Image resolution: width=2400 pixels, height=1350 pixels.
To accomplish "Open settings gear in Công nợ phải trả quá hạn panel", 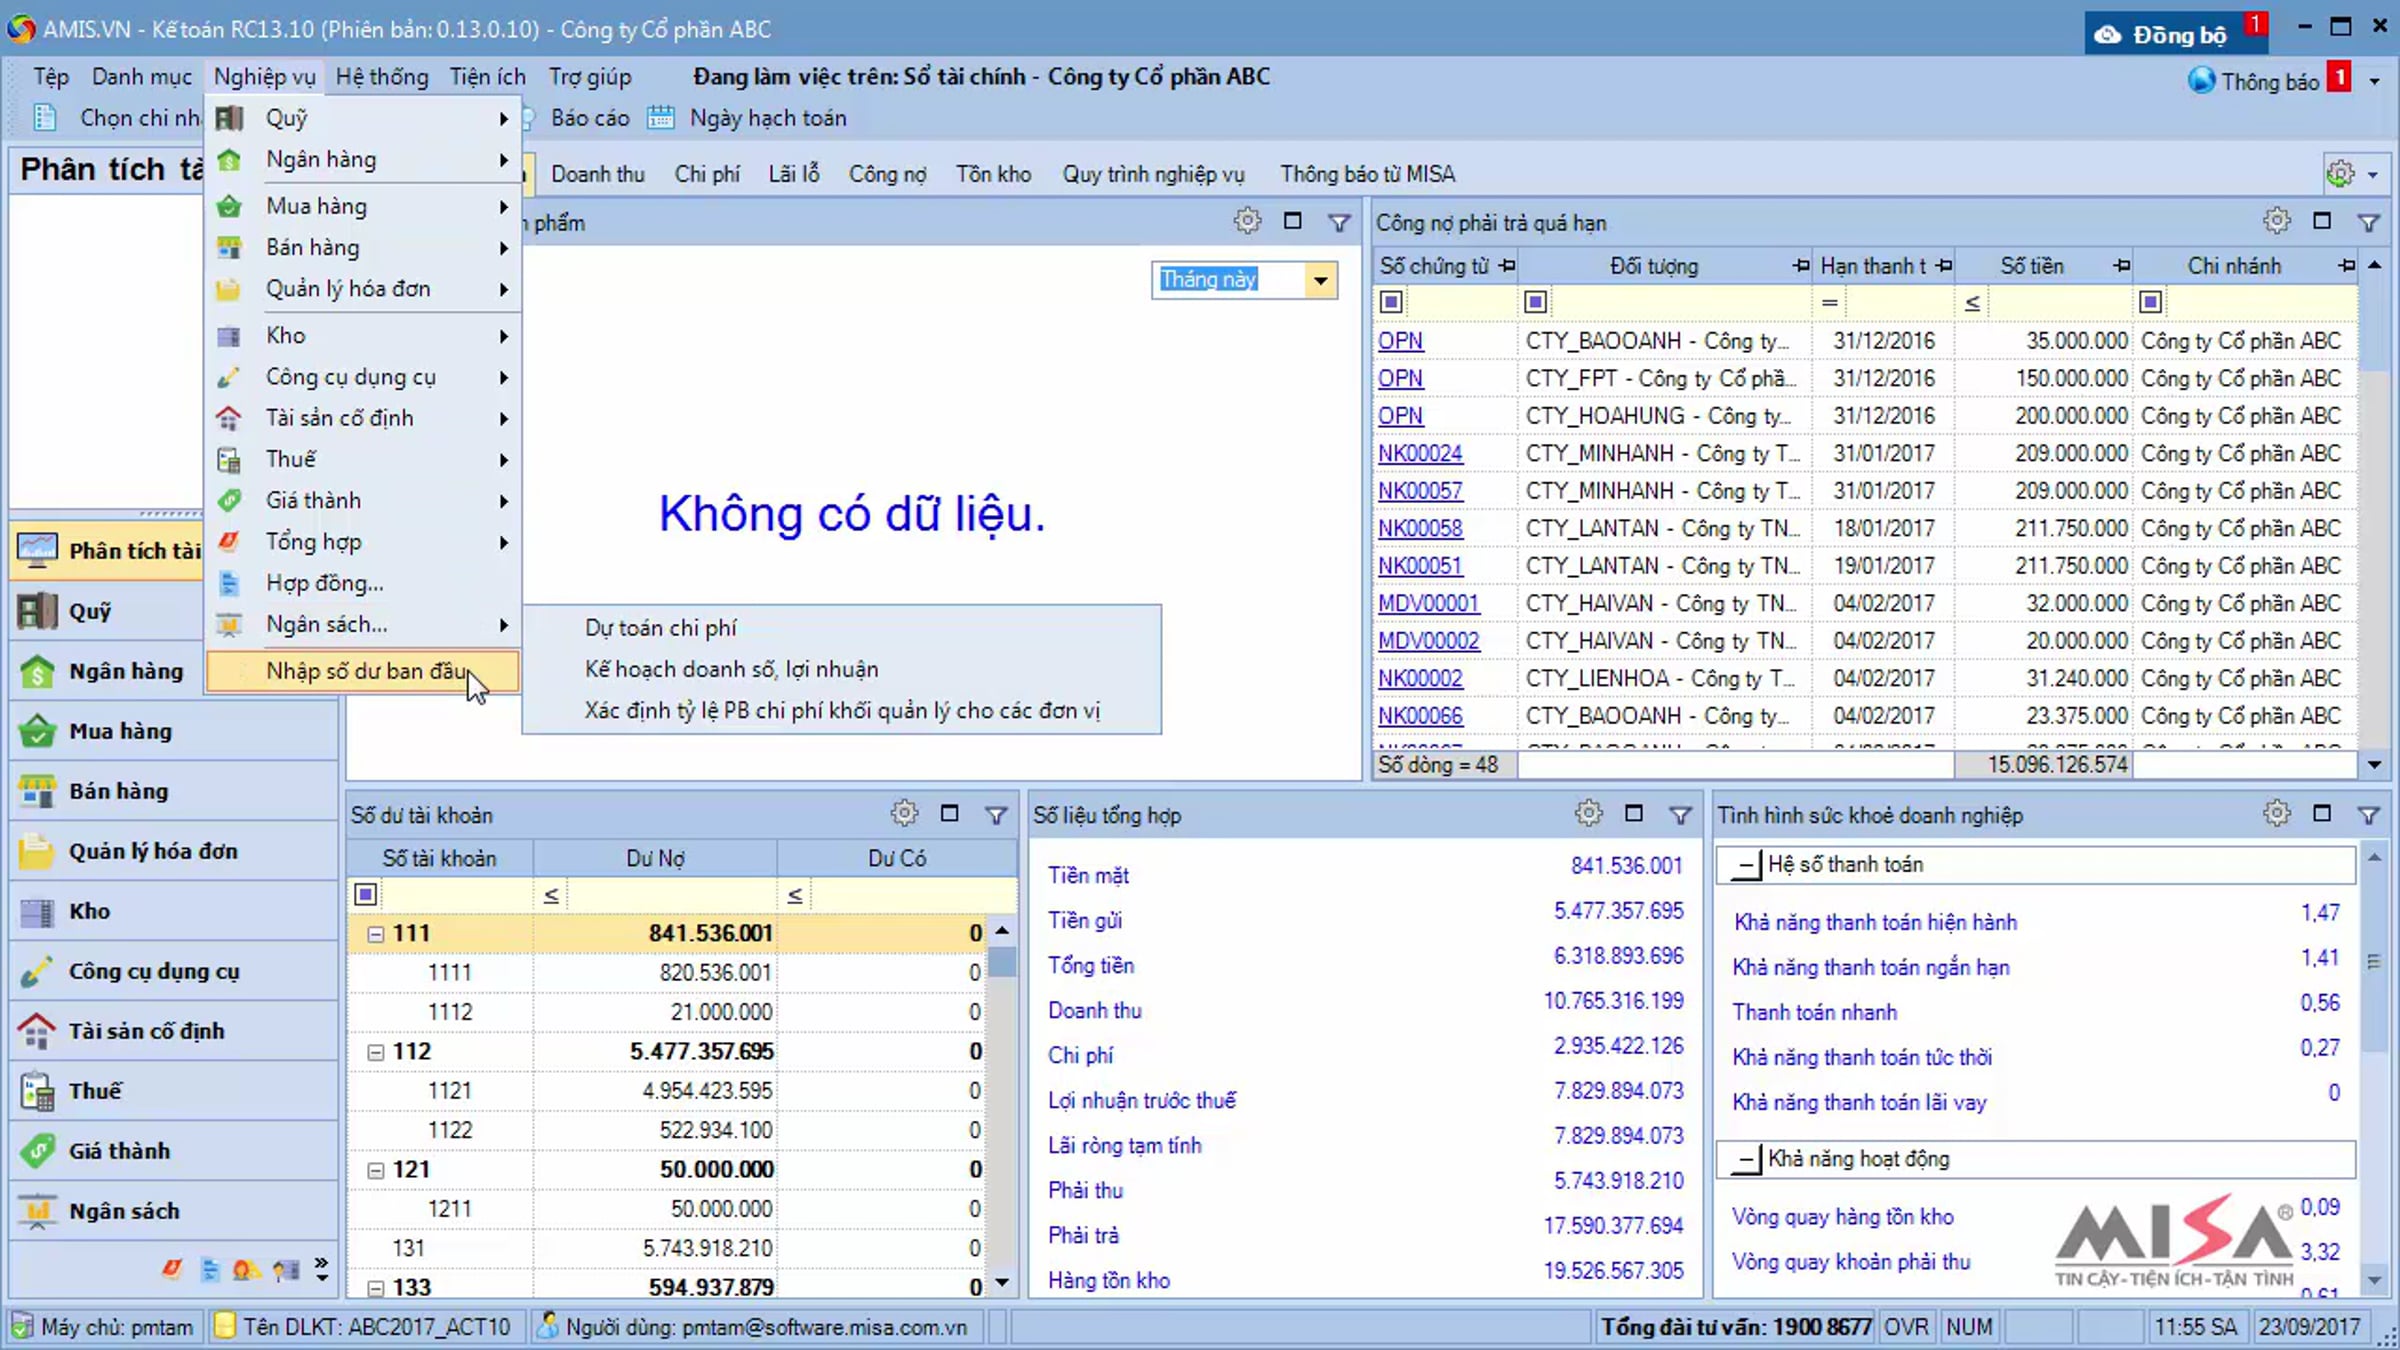I will [2277, 221].
